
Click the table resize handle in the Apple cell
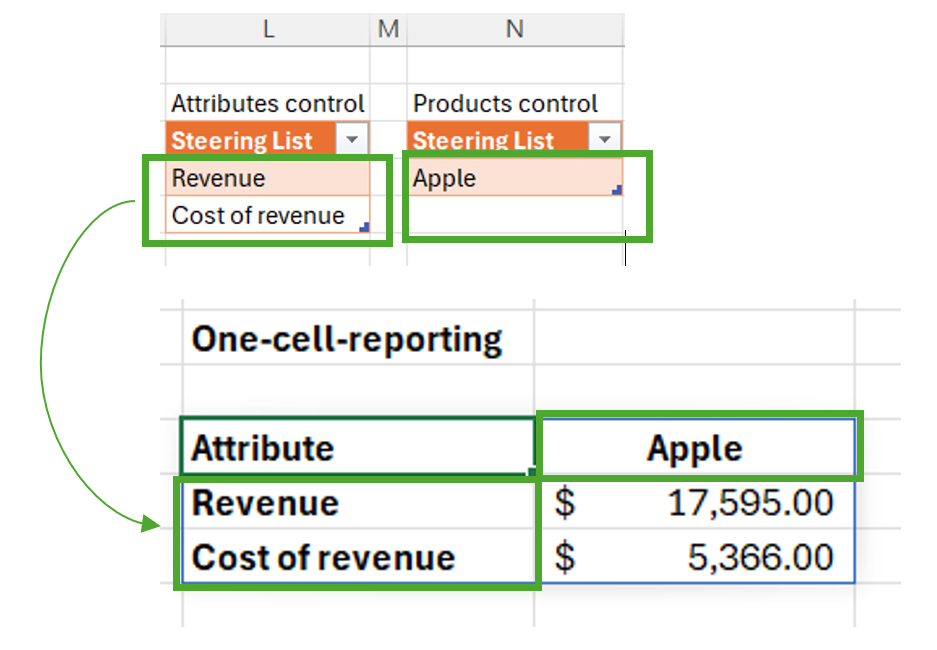pos(617,190)
